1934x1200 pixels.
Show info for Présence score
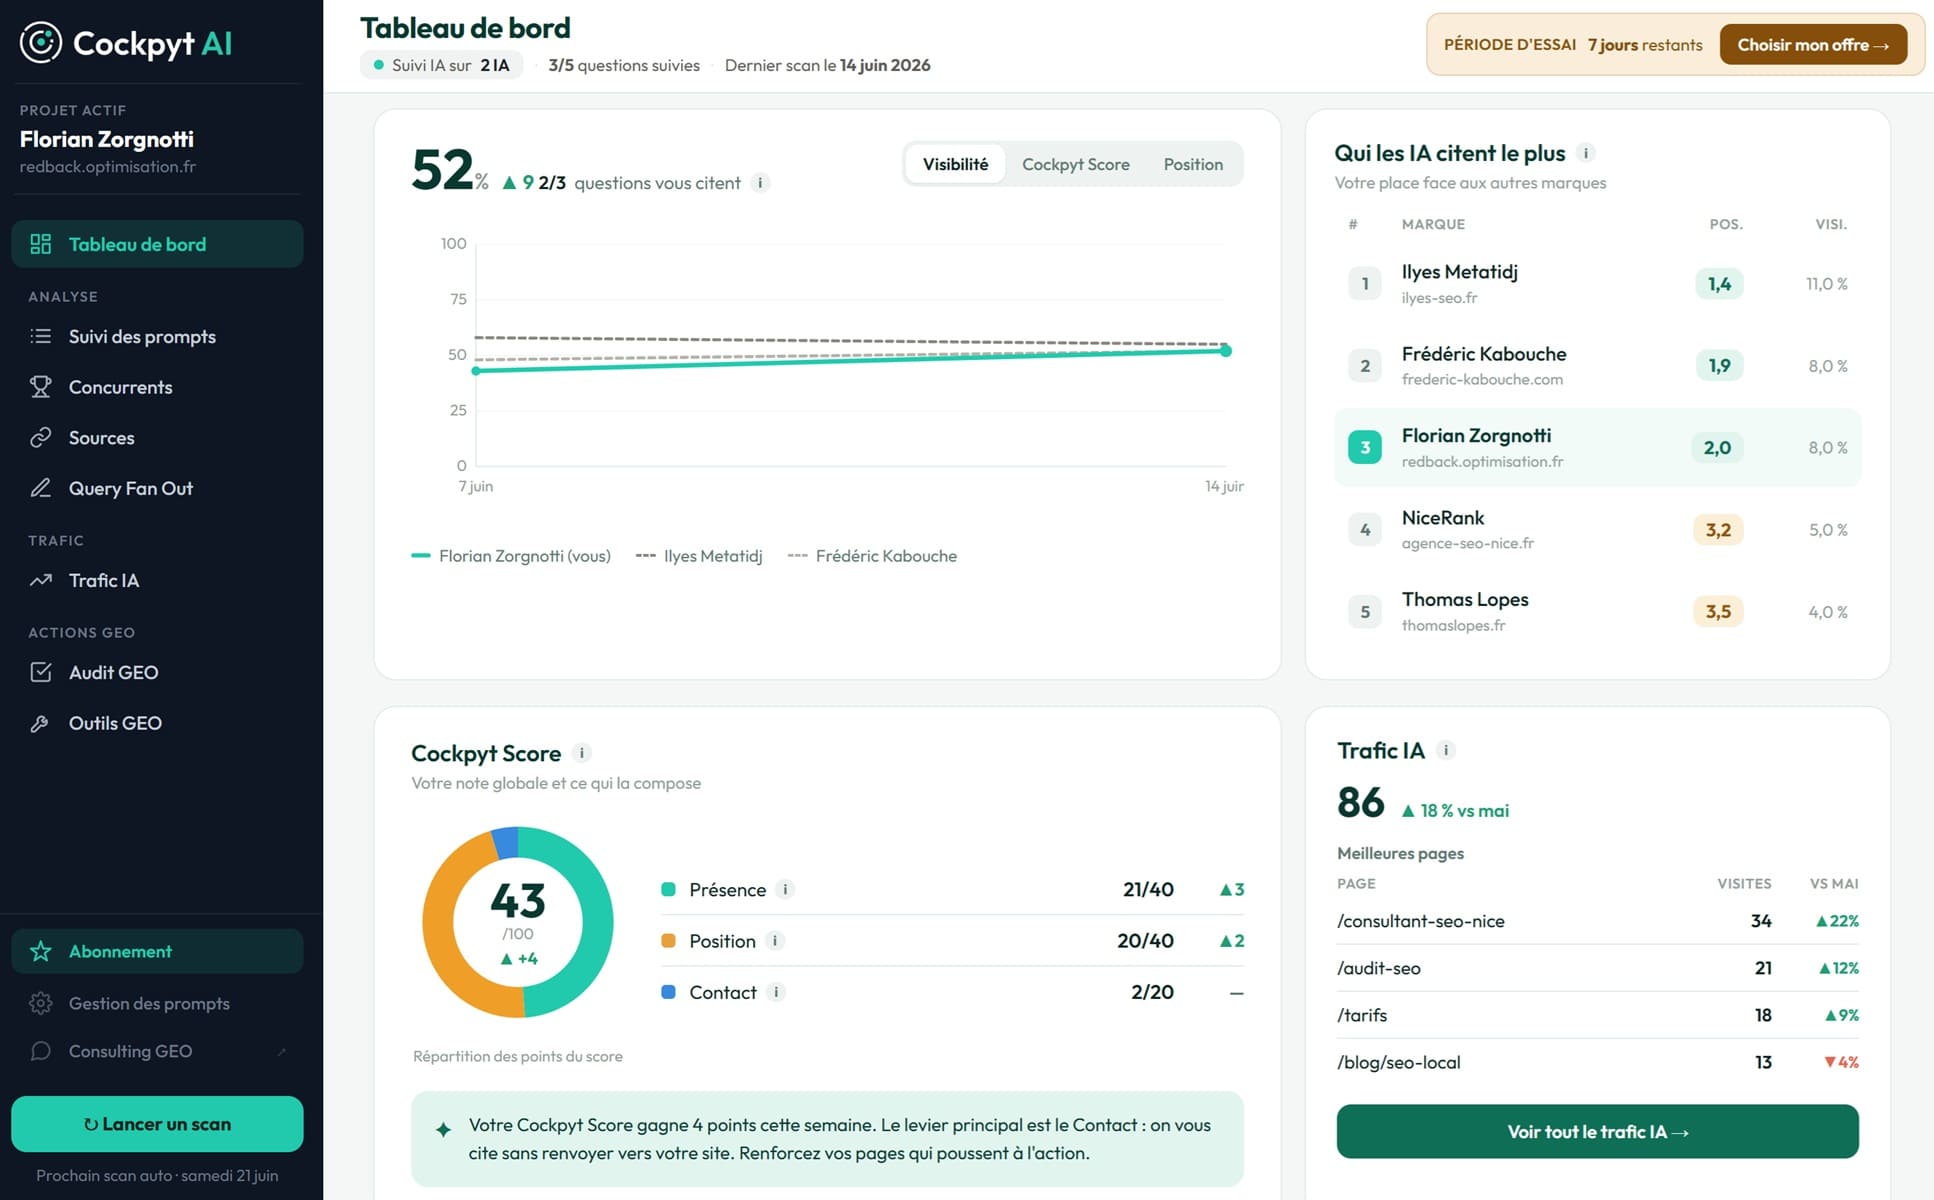(x=786, y=889)
